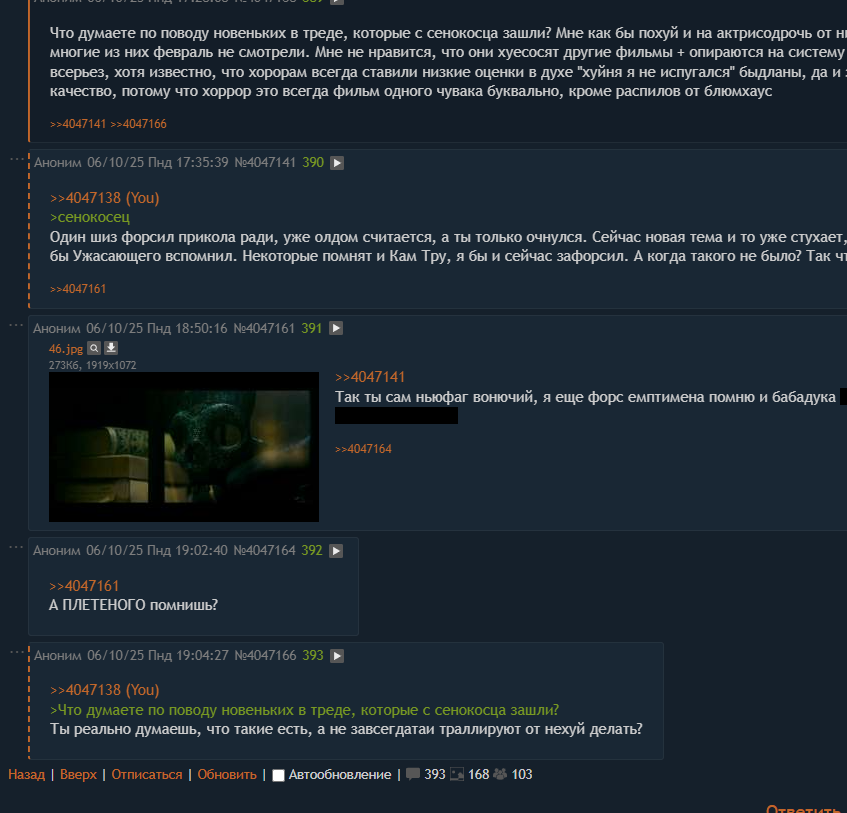Open the three-dots menu for post 391
The width and height of the screenshot is (847, 813).
coord(16,324)
